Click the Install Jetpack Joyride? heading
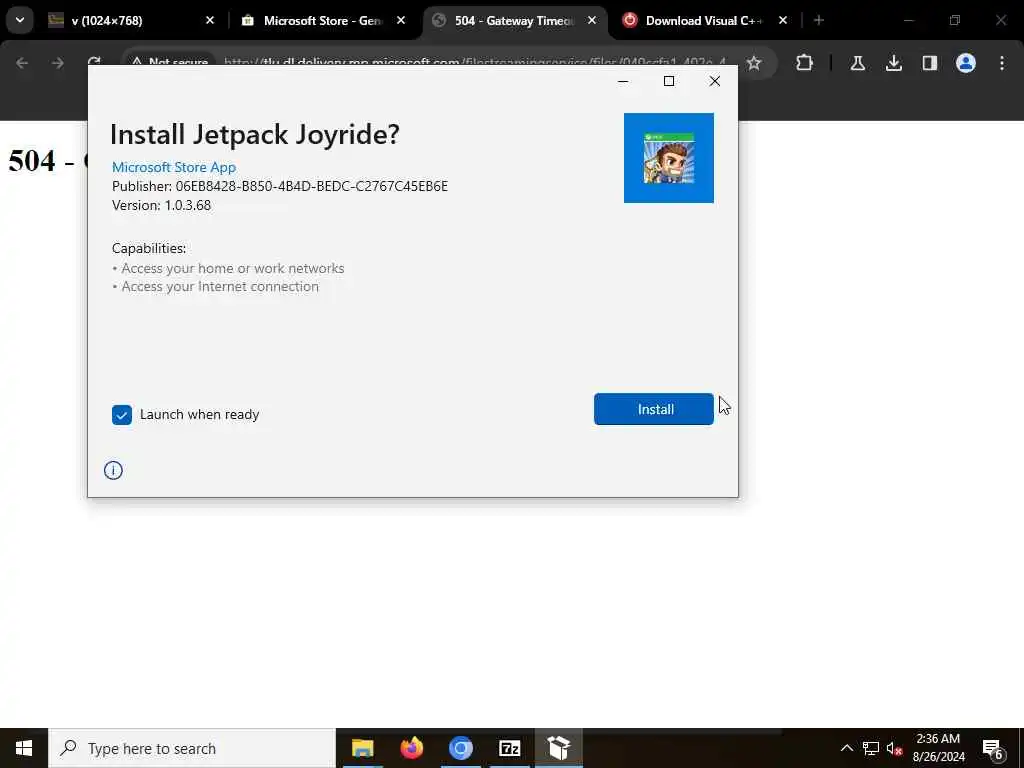Image resolution: width=1024 pixels, height=768 pixels. [255, 135]
